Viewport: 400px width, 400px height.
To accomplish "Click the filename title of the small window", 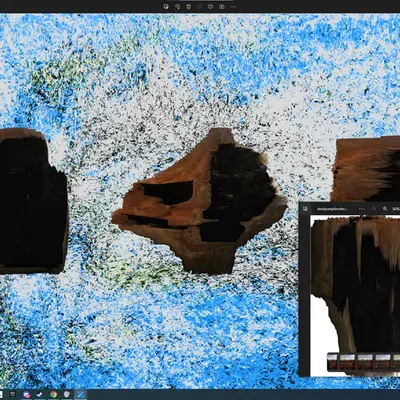I will [332, 209].
